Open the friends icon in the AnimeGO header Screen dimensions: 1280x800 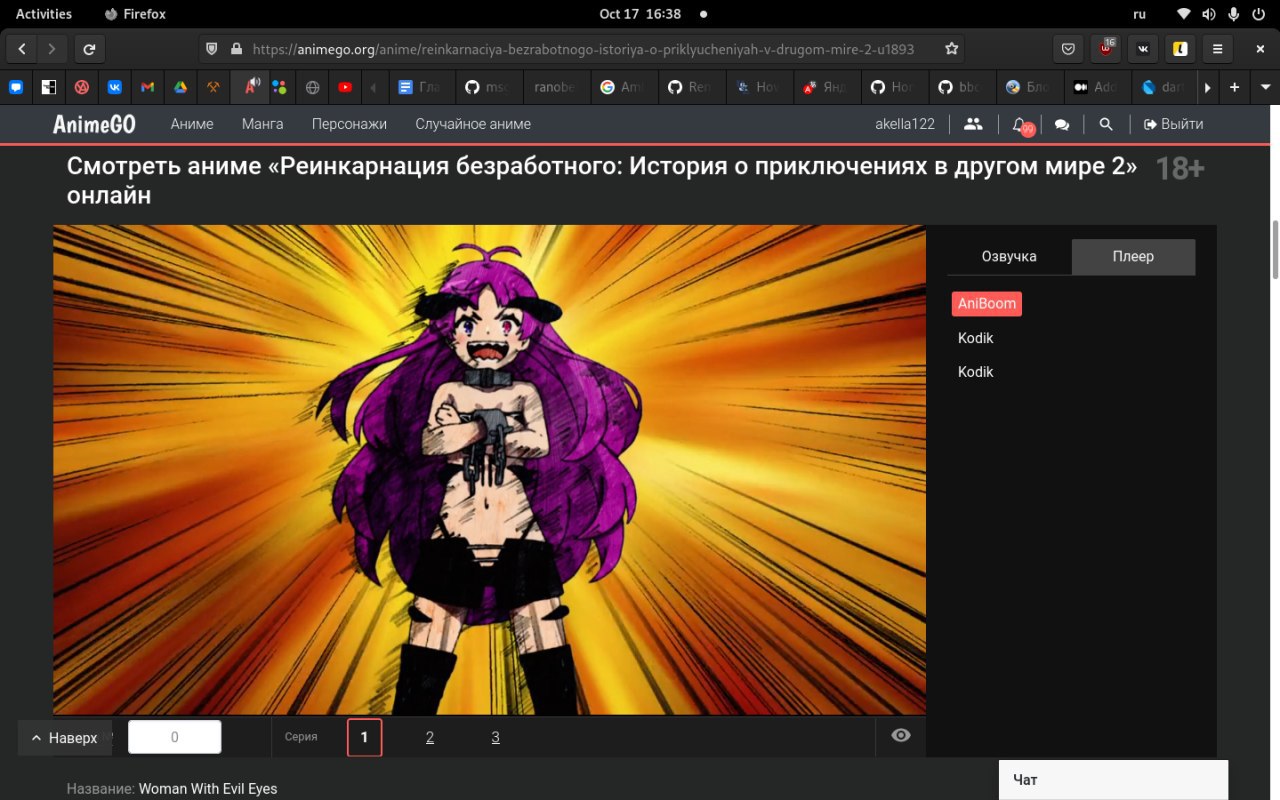pos(972,124)
